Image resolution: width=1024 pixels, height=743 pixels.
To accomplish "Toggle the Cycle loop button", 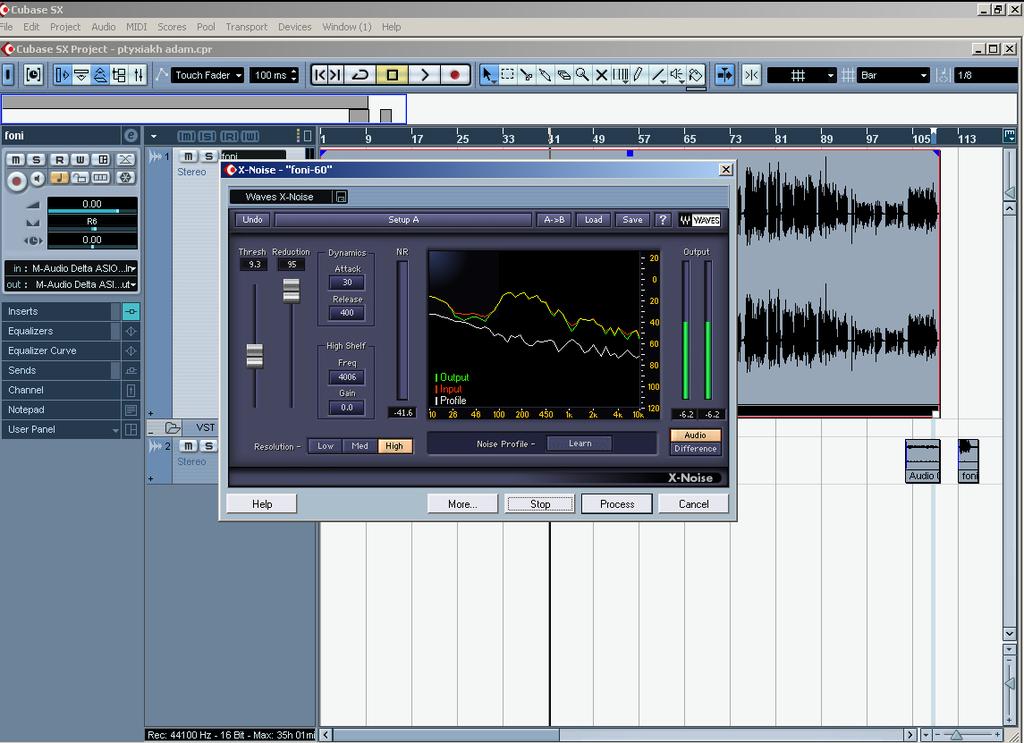I will pos(360,75).
